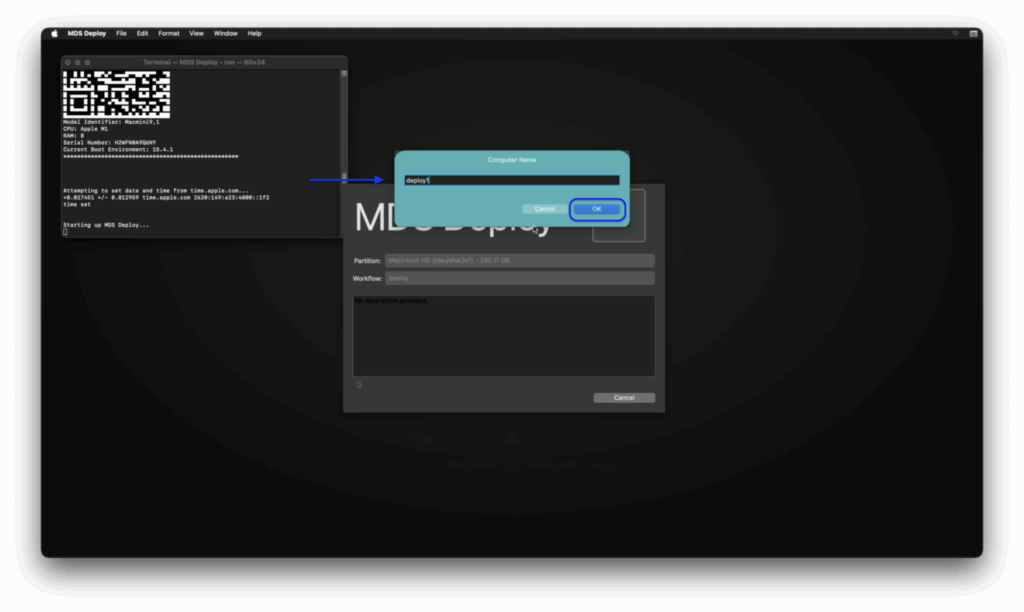Click the "CPU: Apple M1" line
The image size is (1024, 612).
point(86,129)
